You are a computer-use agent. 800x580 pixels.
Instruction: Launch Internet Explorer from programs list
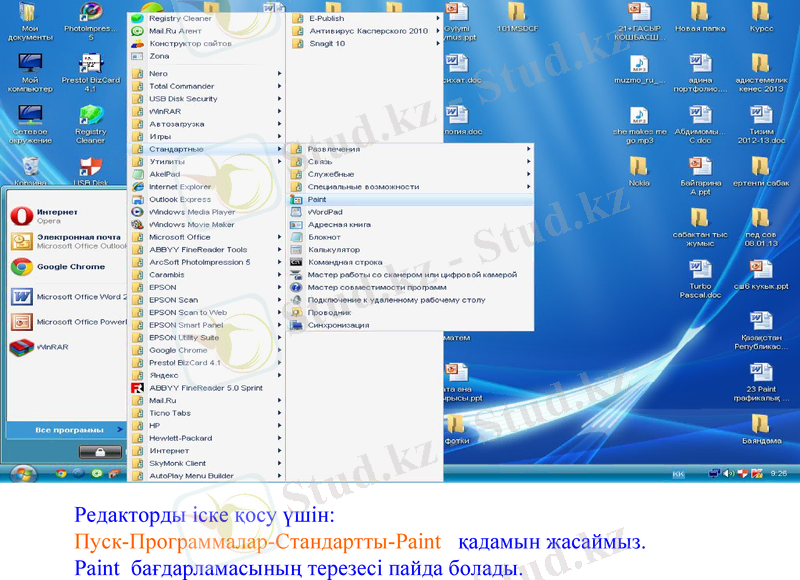tap(179, 187)
